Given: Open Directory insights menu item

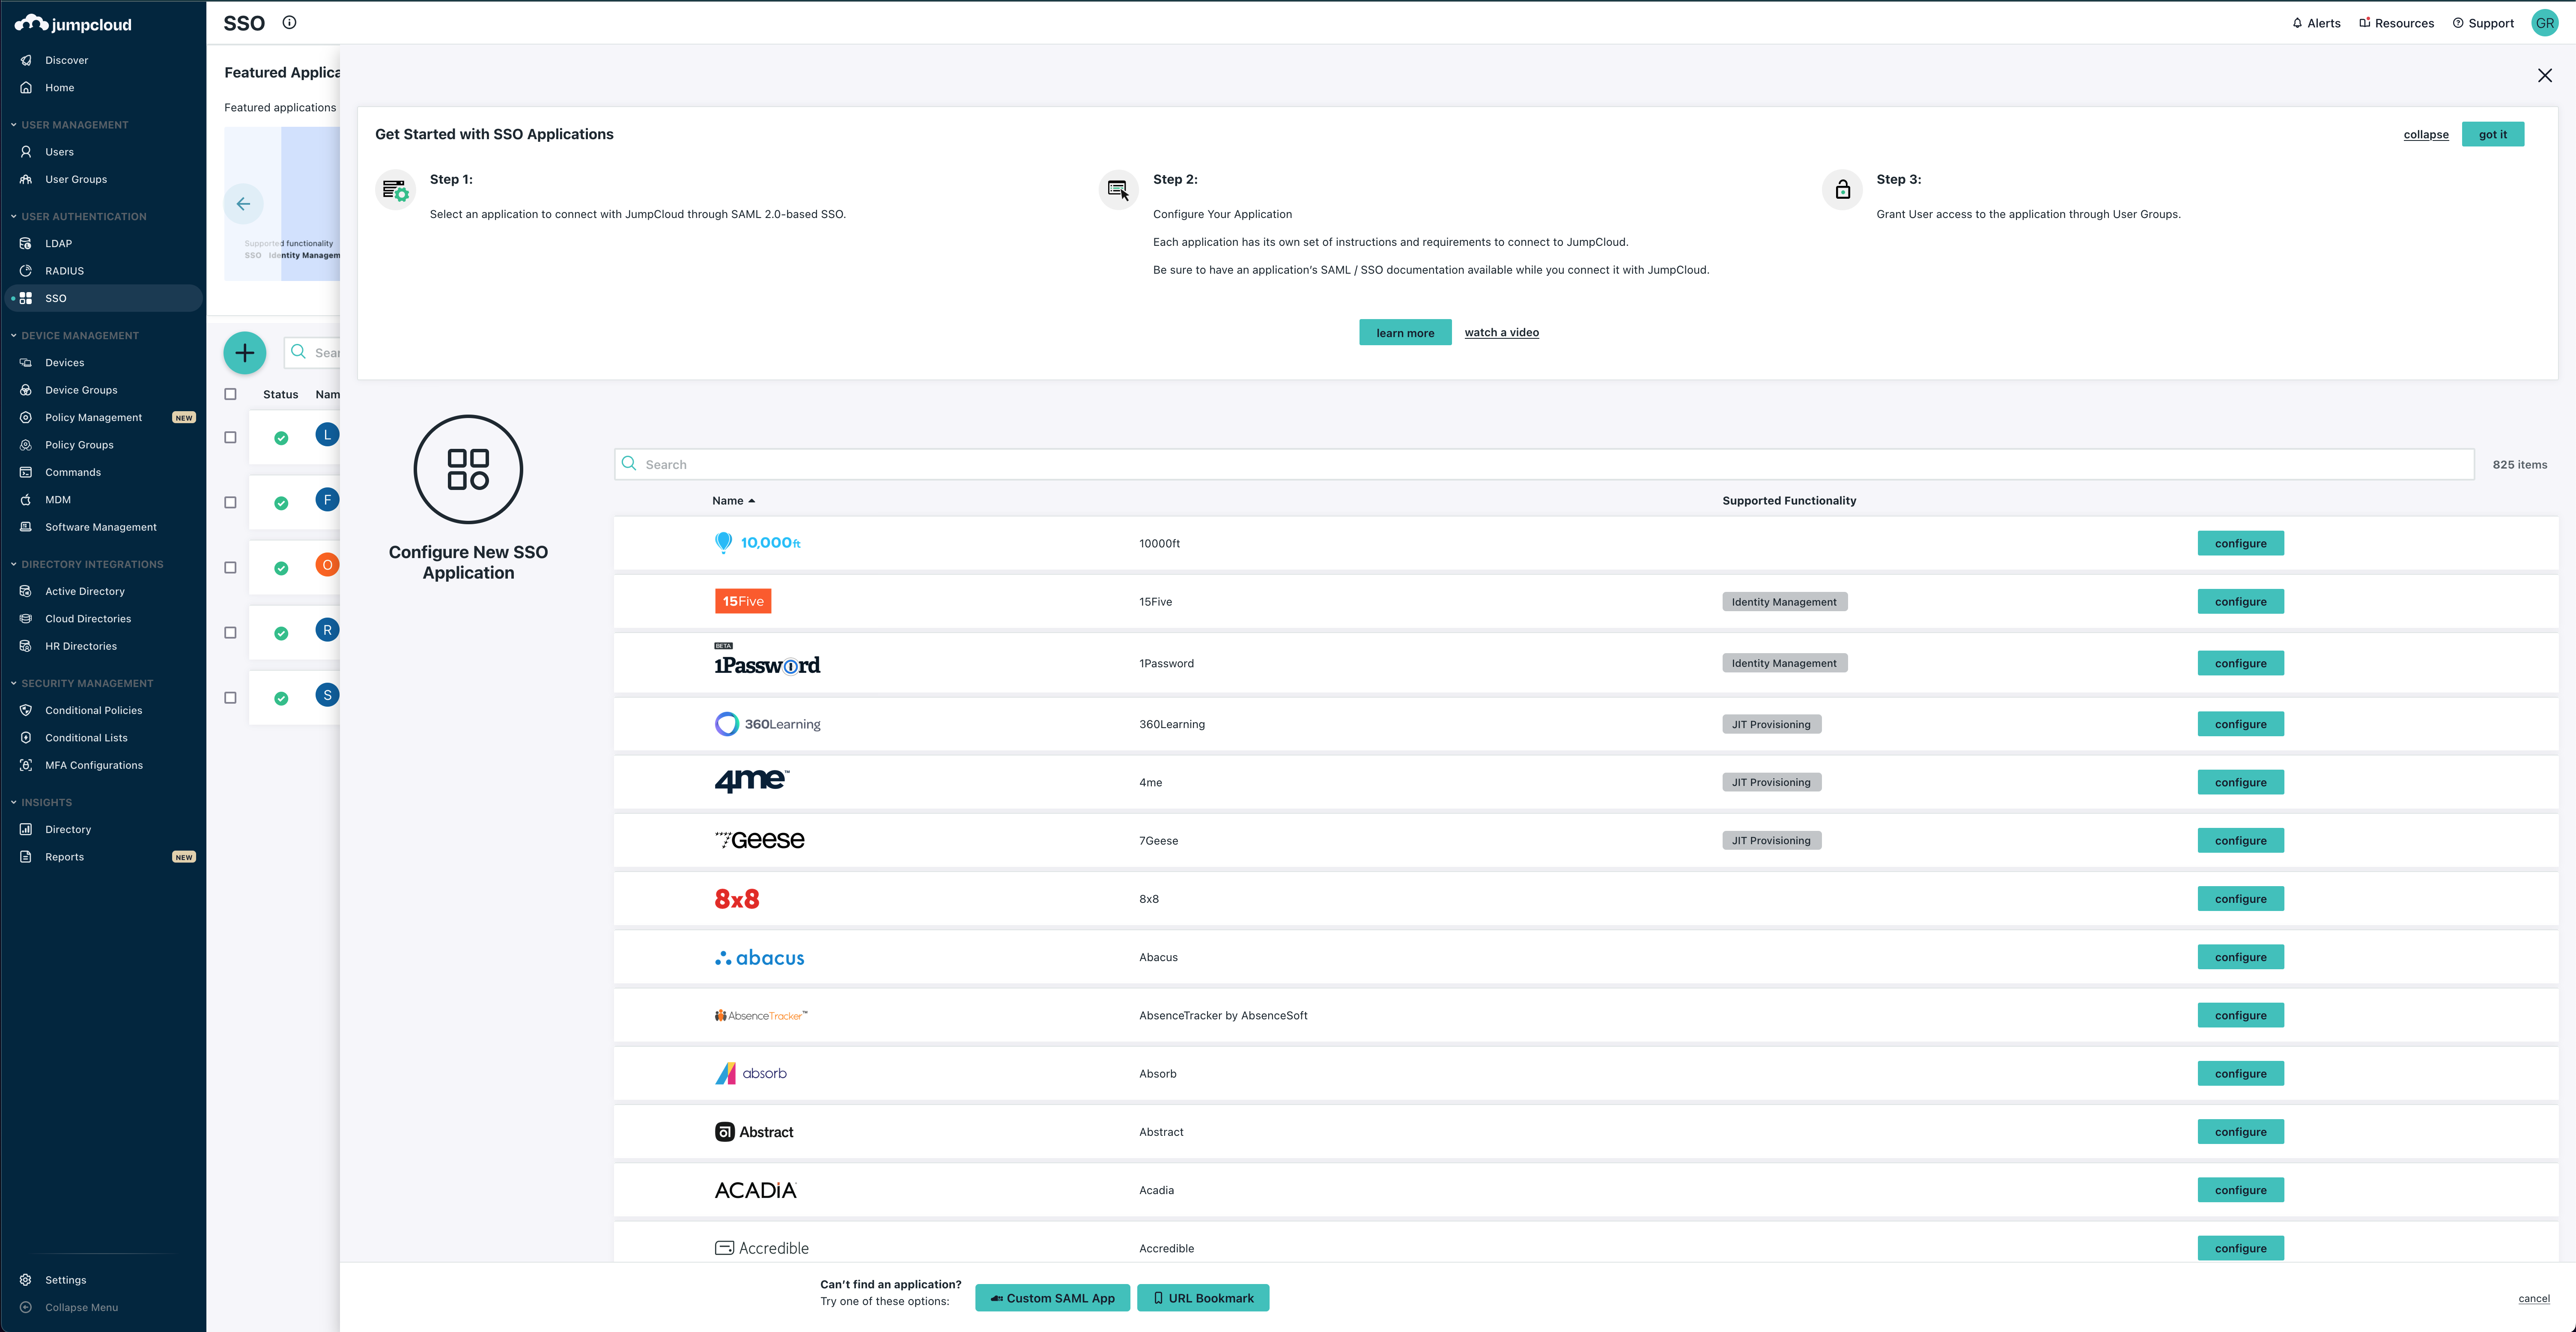Looking at the screenshot, I should click(x=68, y=829).
